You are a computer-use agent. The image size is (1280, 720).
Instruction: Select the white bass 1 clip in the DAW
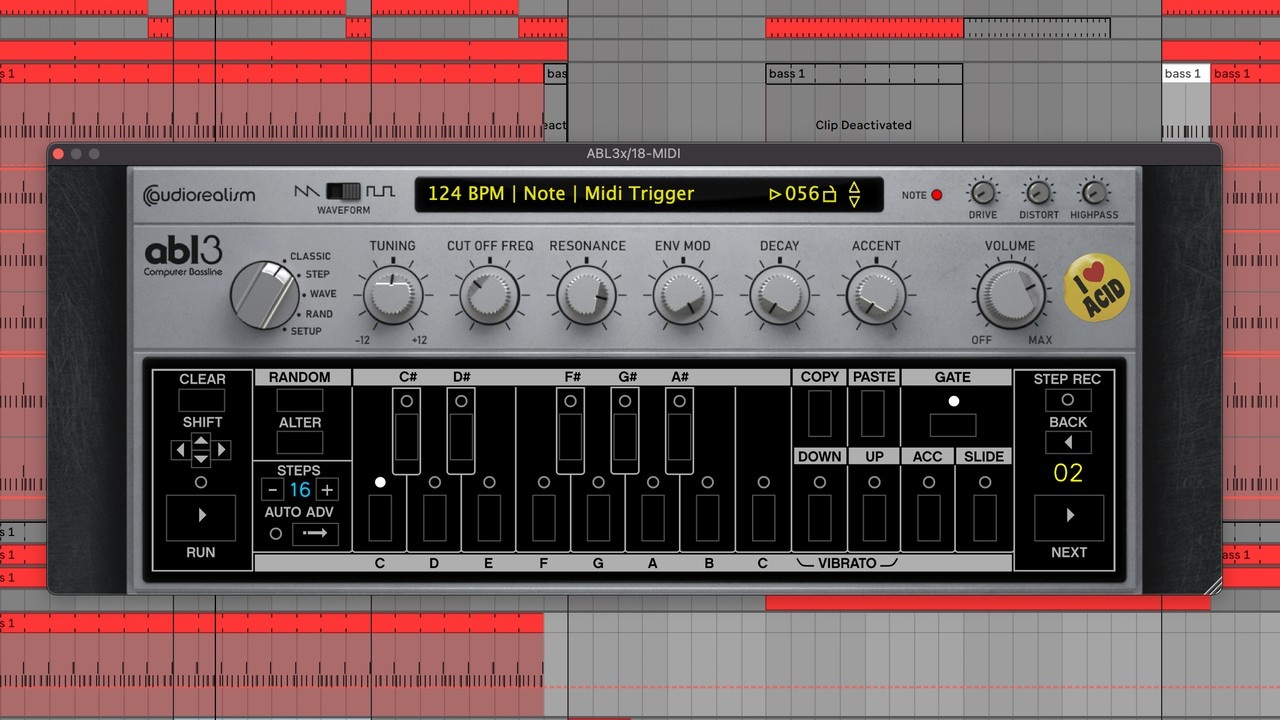[x=1186, y=74]
